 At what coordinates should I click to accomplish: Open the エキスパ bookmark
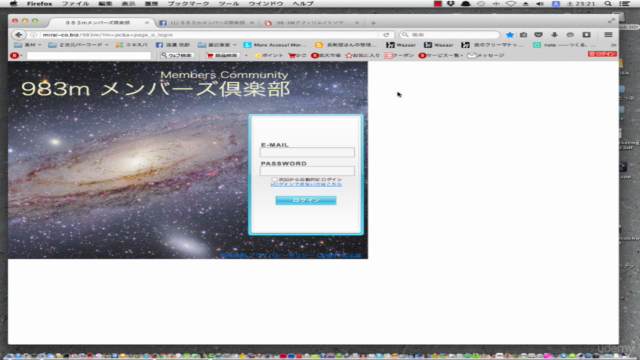[x=131, y=45]
